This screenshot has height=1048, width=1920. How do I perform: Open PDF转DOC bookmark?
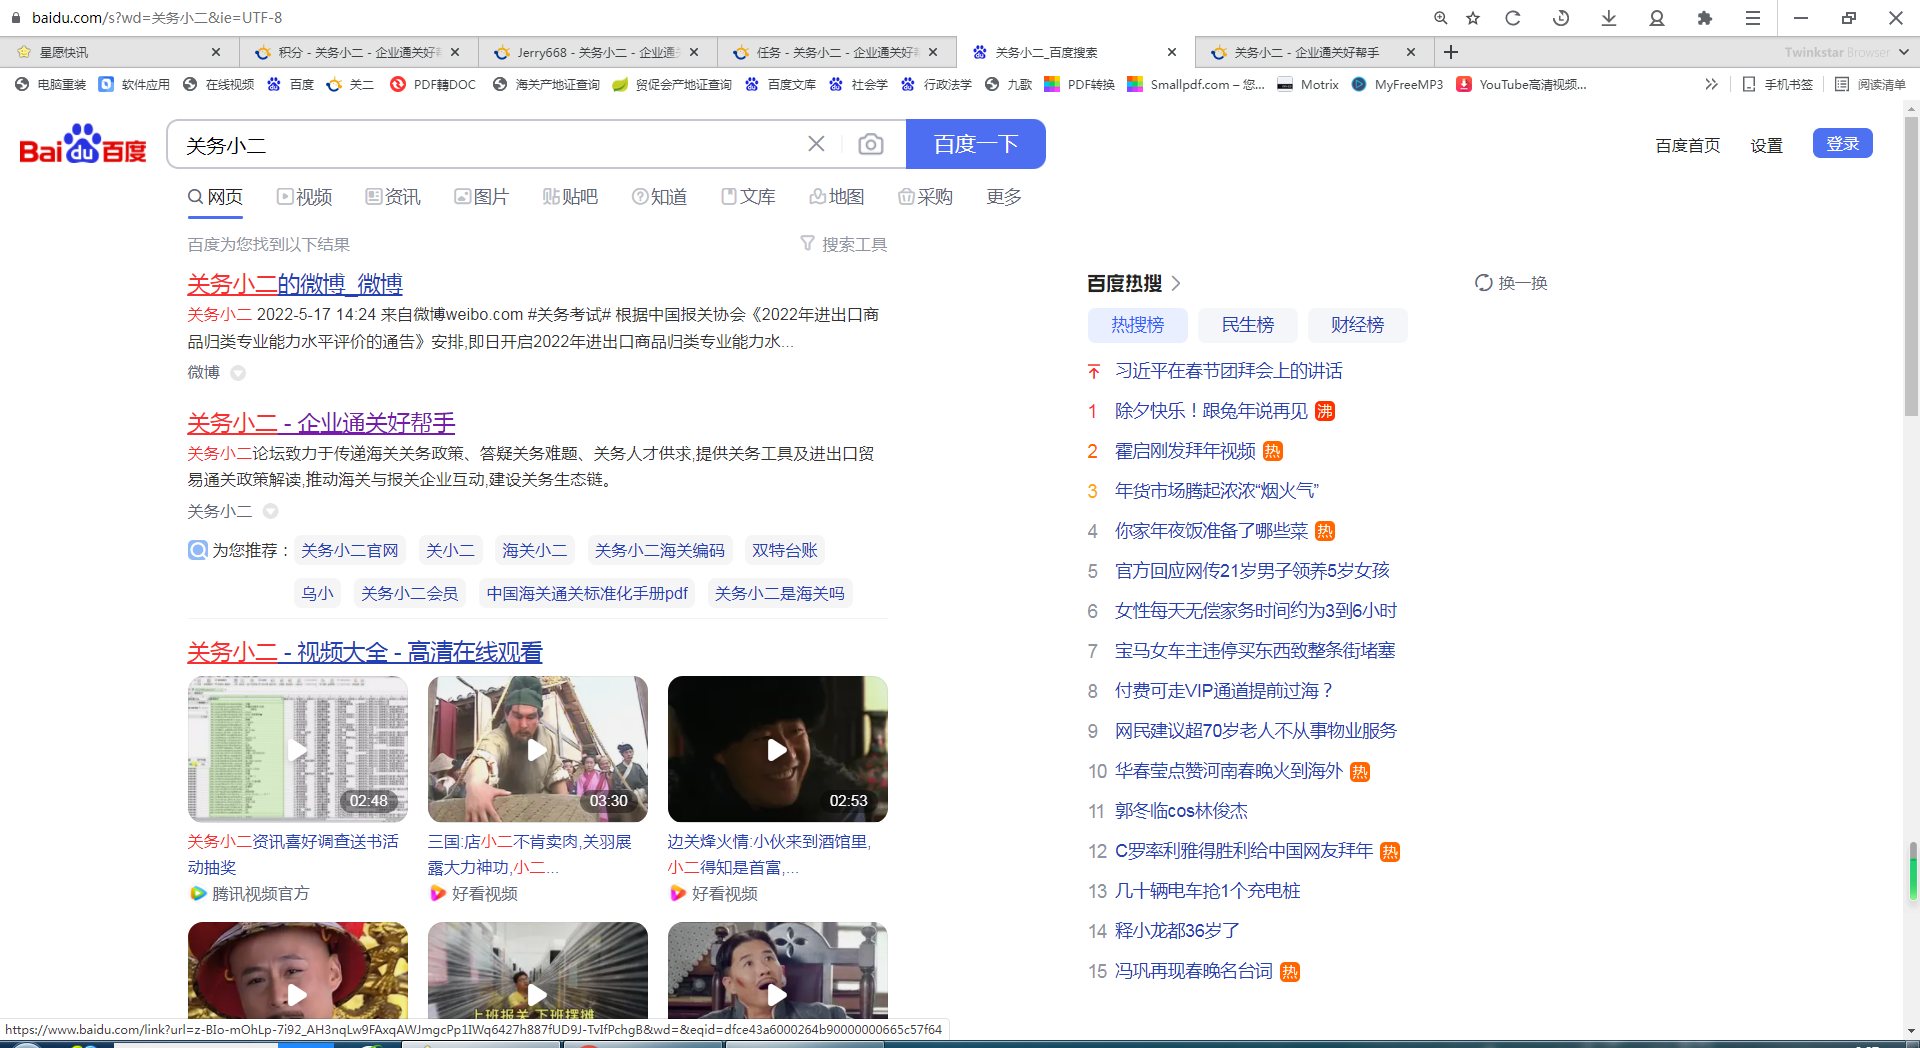point(433,84)
